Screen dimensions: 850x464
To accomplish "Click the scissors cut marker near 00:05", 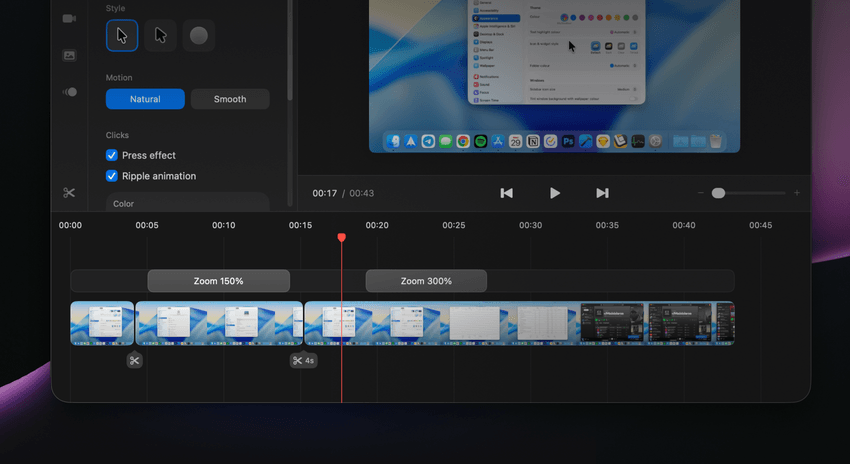I will click(134, 360).
